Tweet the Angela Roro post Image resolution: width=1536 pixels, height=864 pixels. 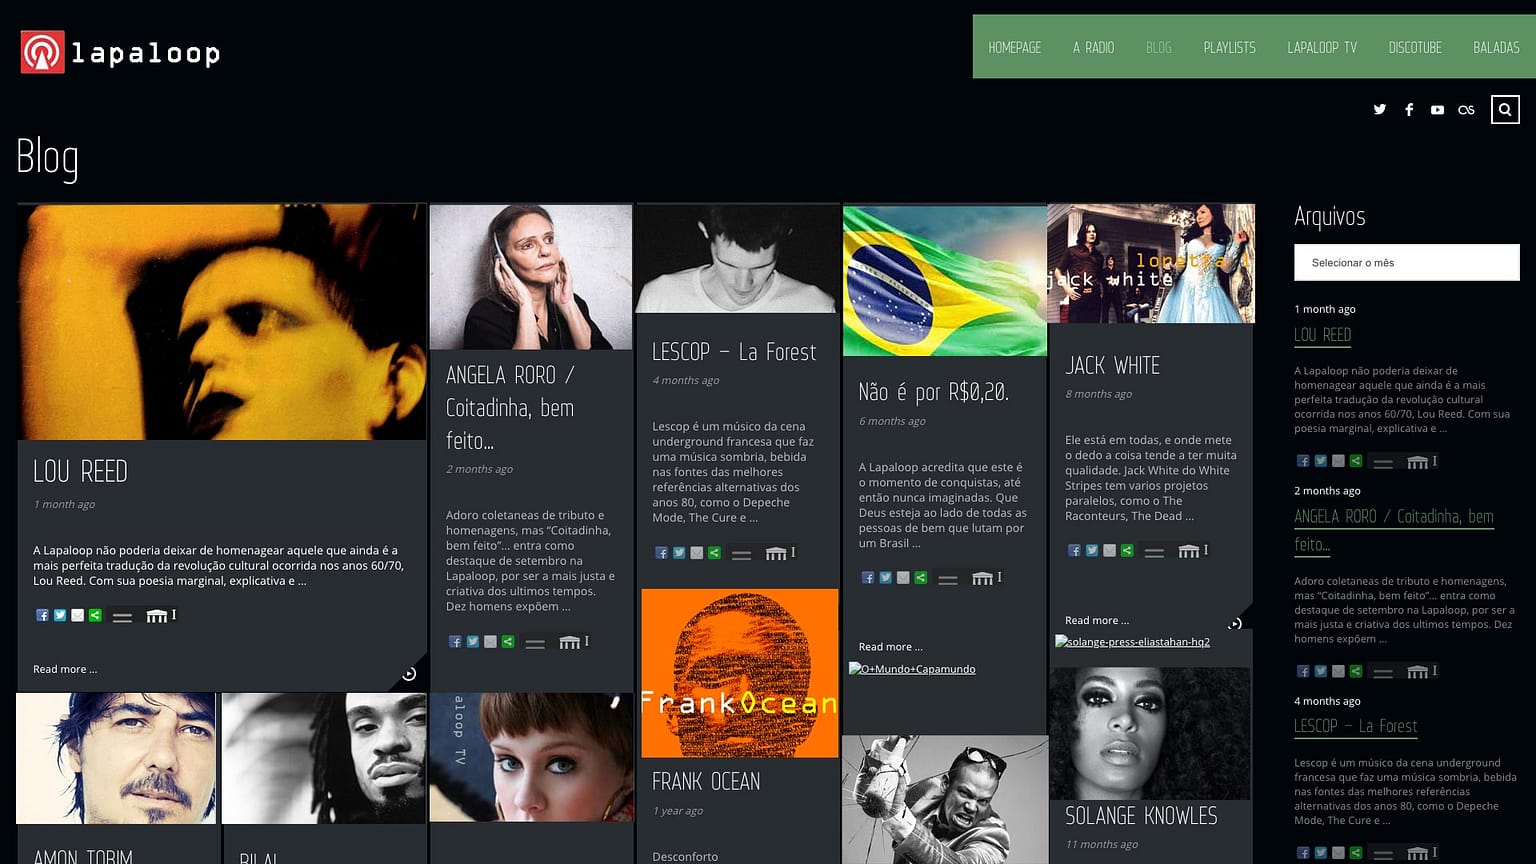tap(473, 642)
